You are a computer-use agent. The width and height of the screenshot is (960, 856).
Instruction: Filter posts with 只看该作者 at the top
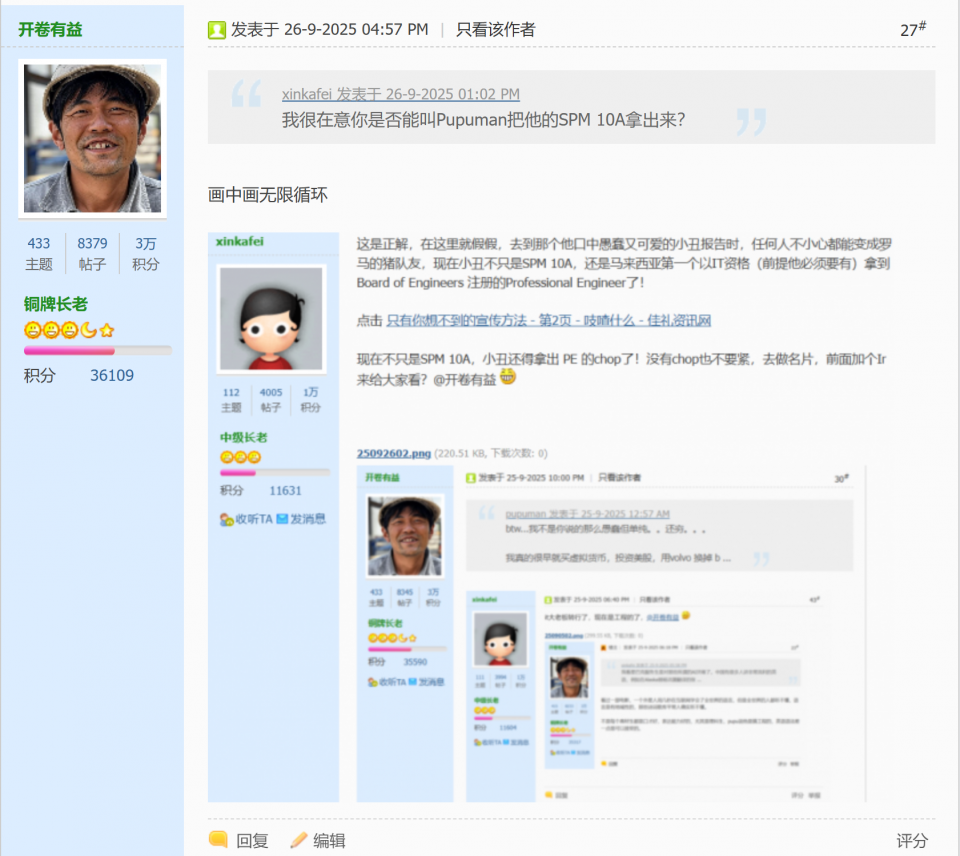pyautogui.click(x=495, y=30)
